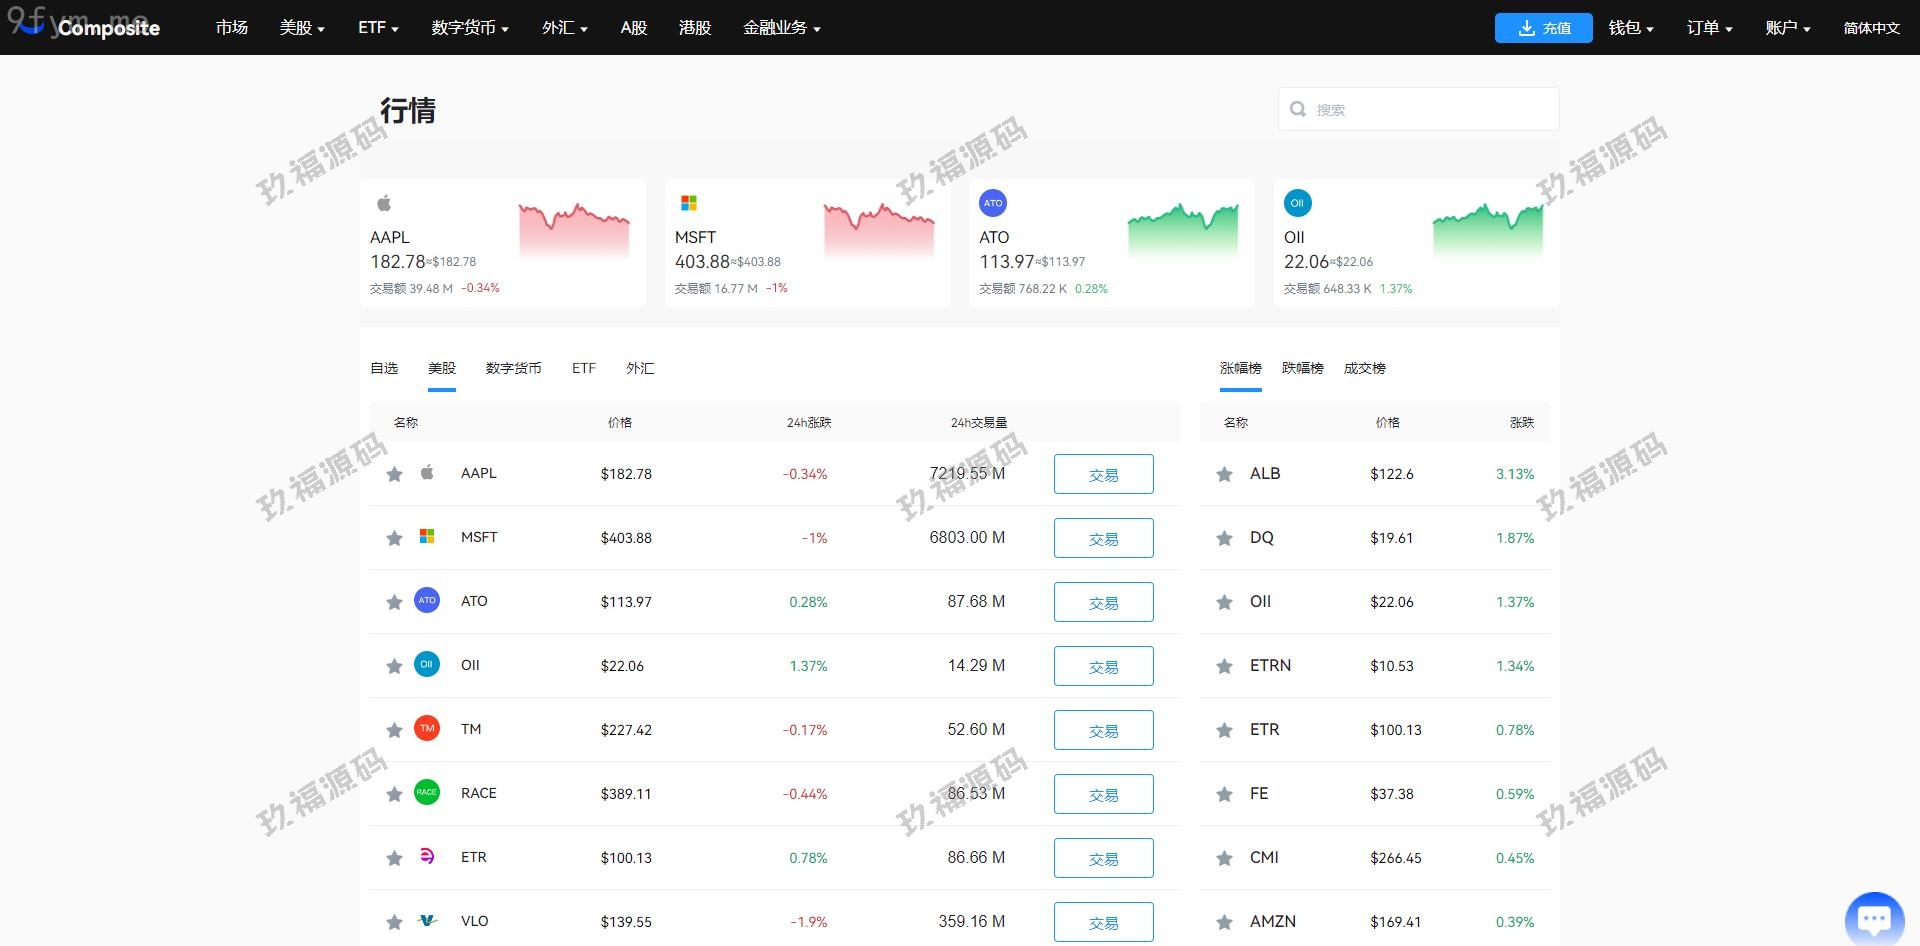Click 交易 button for the MSFT row
The image size is (1920, 946).
pyautogui.click(x=1103, y=538)
